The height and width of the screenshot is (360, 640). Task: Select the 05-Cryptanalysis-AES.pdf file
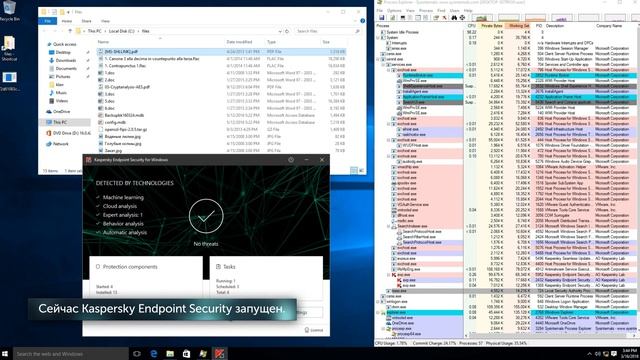pos(127,87)
